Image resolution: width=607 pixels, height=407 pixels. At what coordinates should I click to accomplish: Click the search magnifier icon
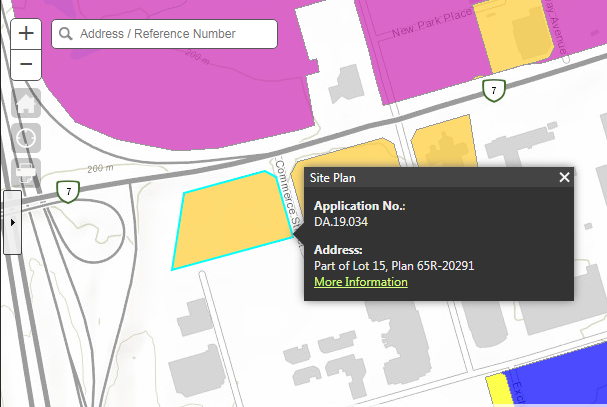66,34
